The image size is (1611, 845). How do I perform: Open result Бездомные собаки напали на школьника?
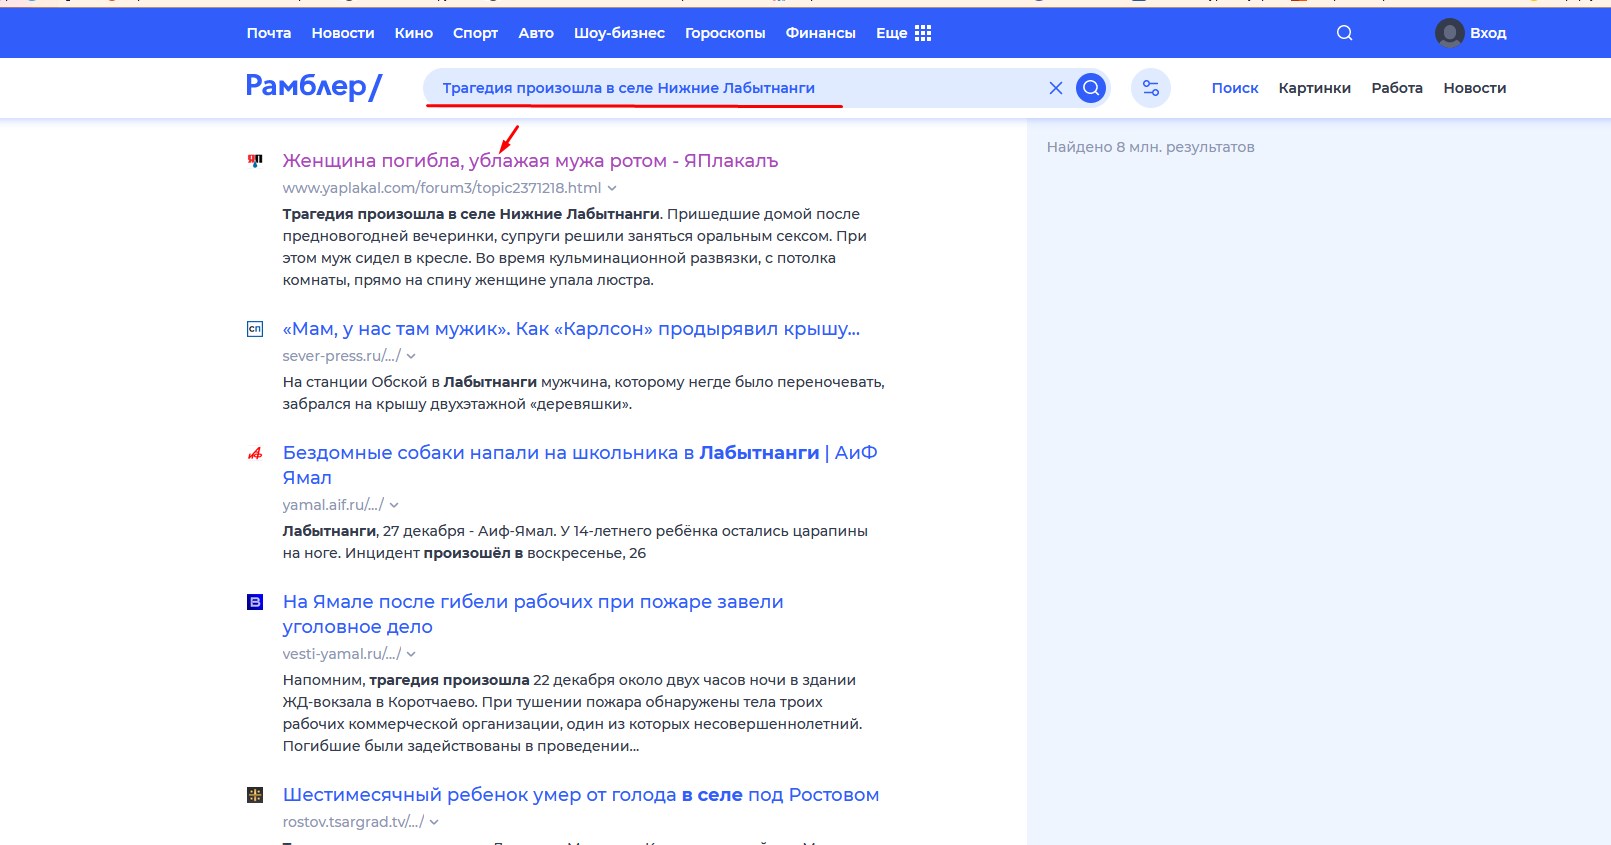coord(580,465)
